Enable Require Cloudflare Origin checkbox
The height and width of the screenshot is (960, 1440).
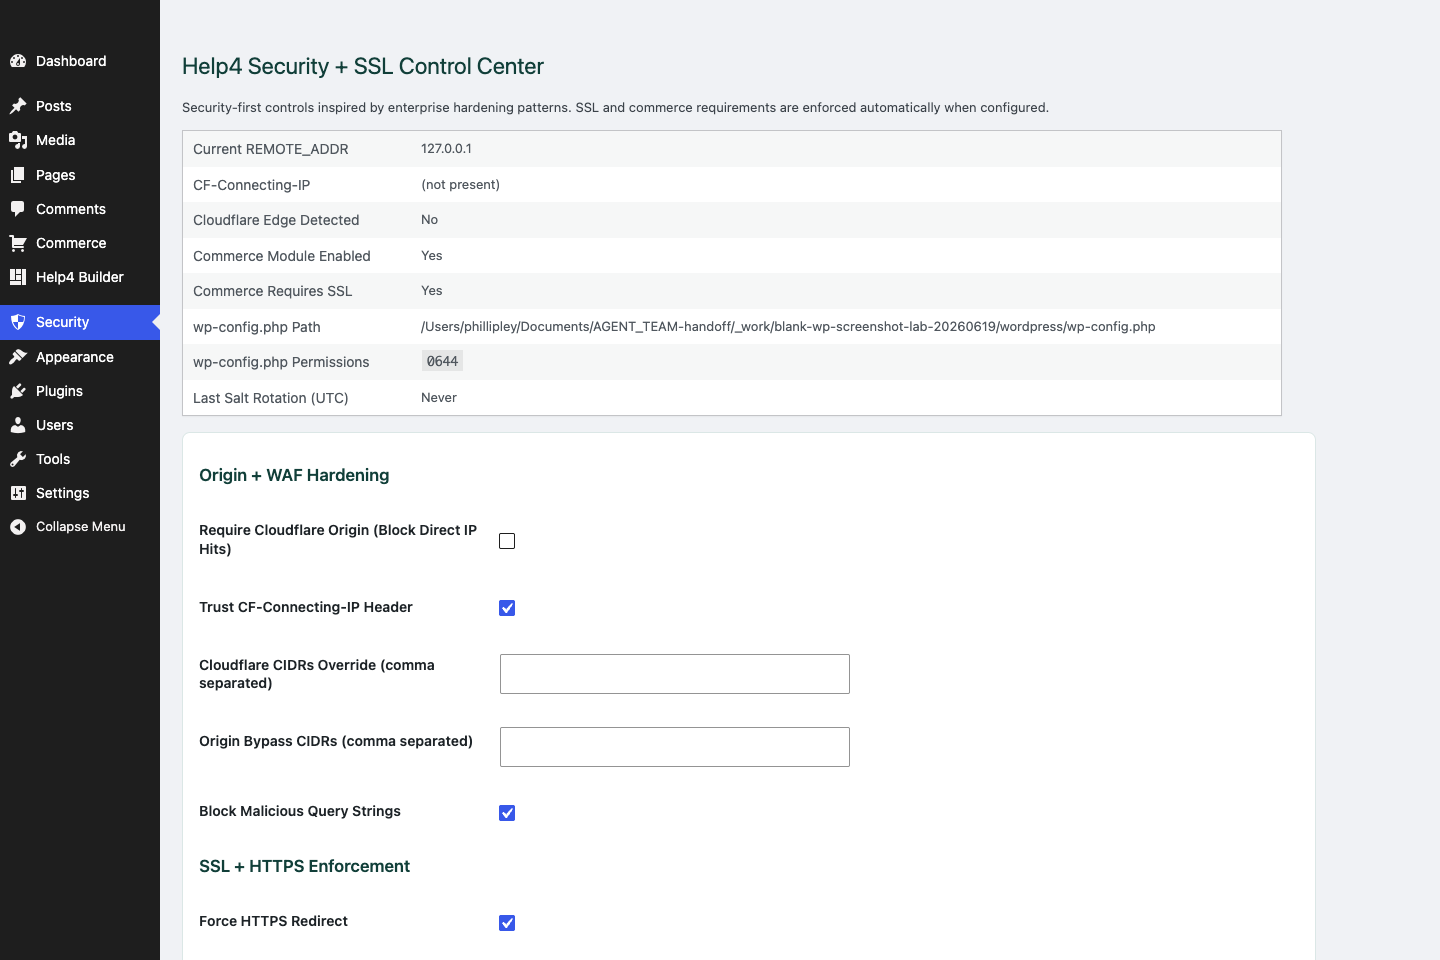[x=507, y=541]
